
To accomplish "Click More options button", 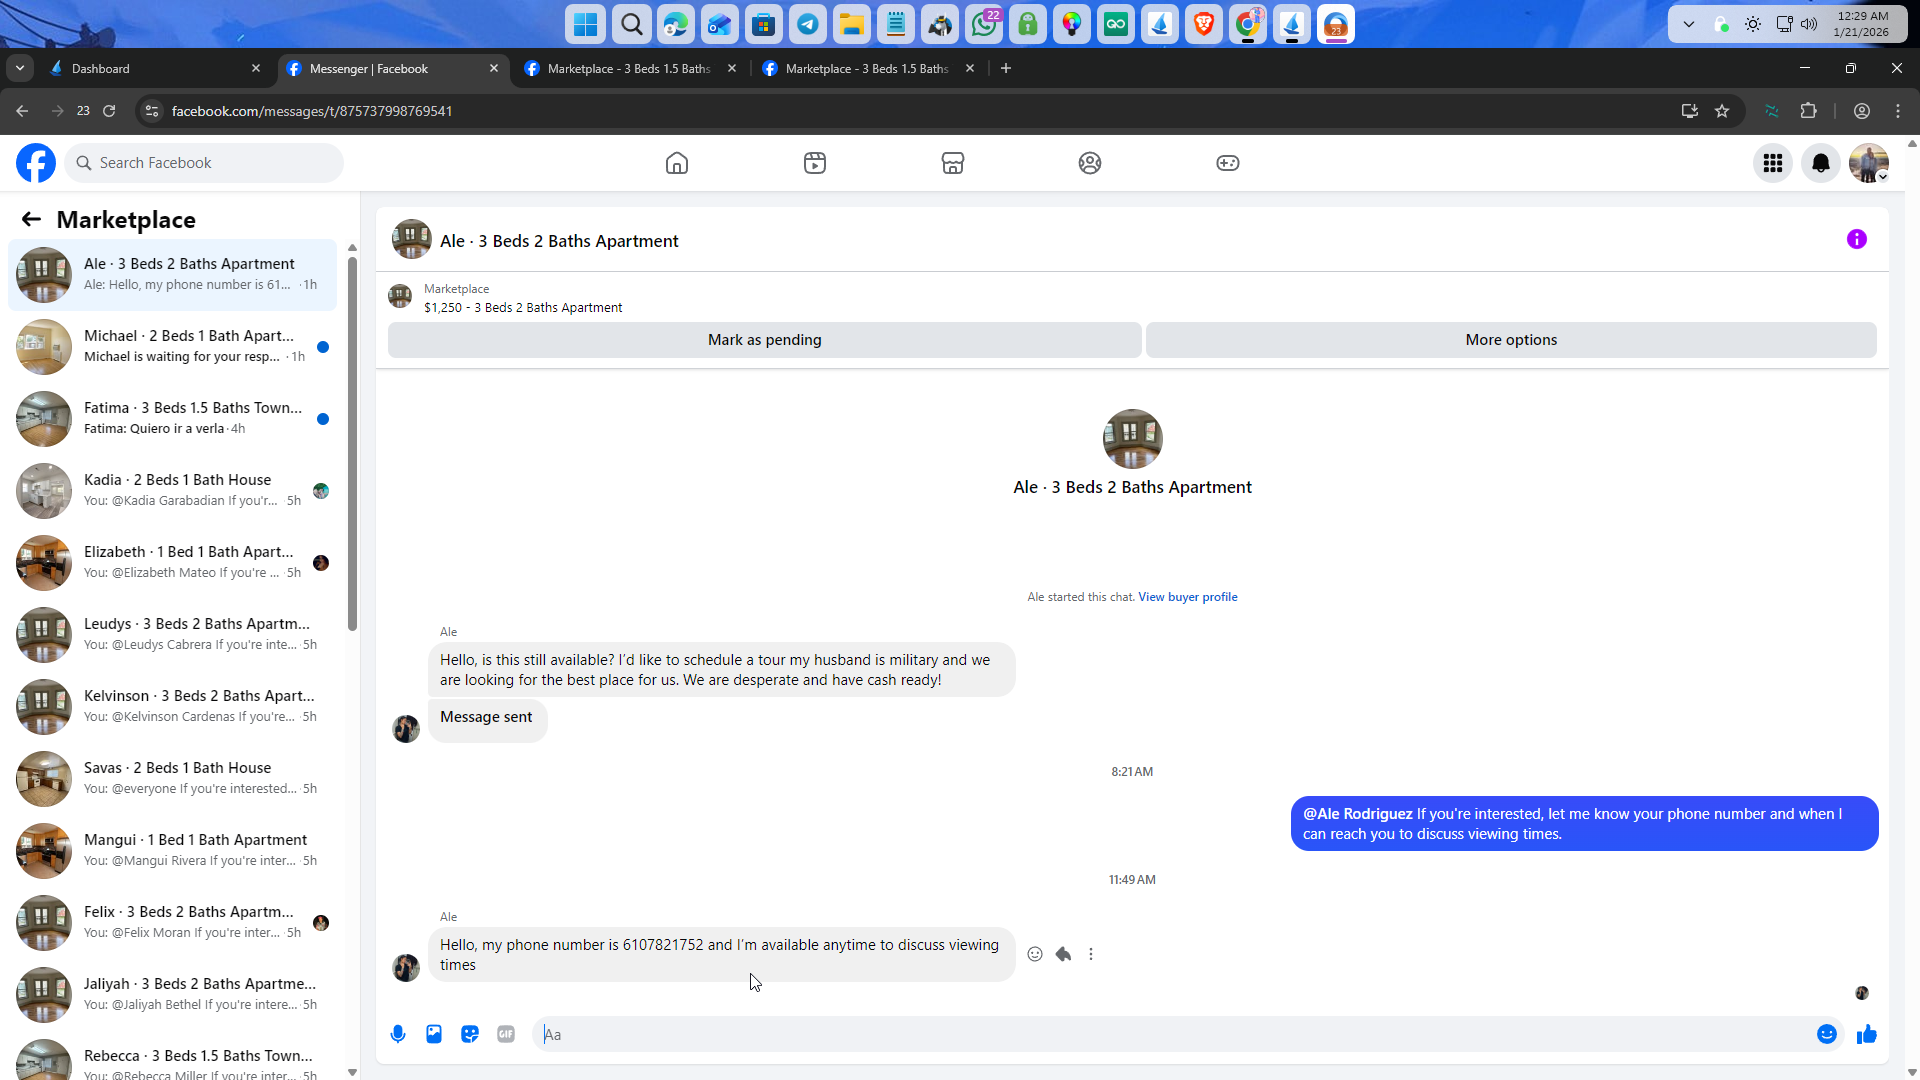I will (x=1511, y=340).
